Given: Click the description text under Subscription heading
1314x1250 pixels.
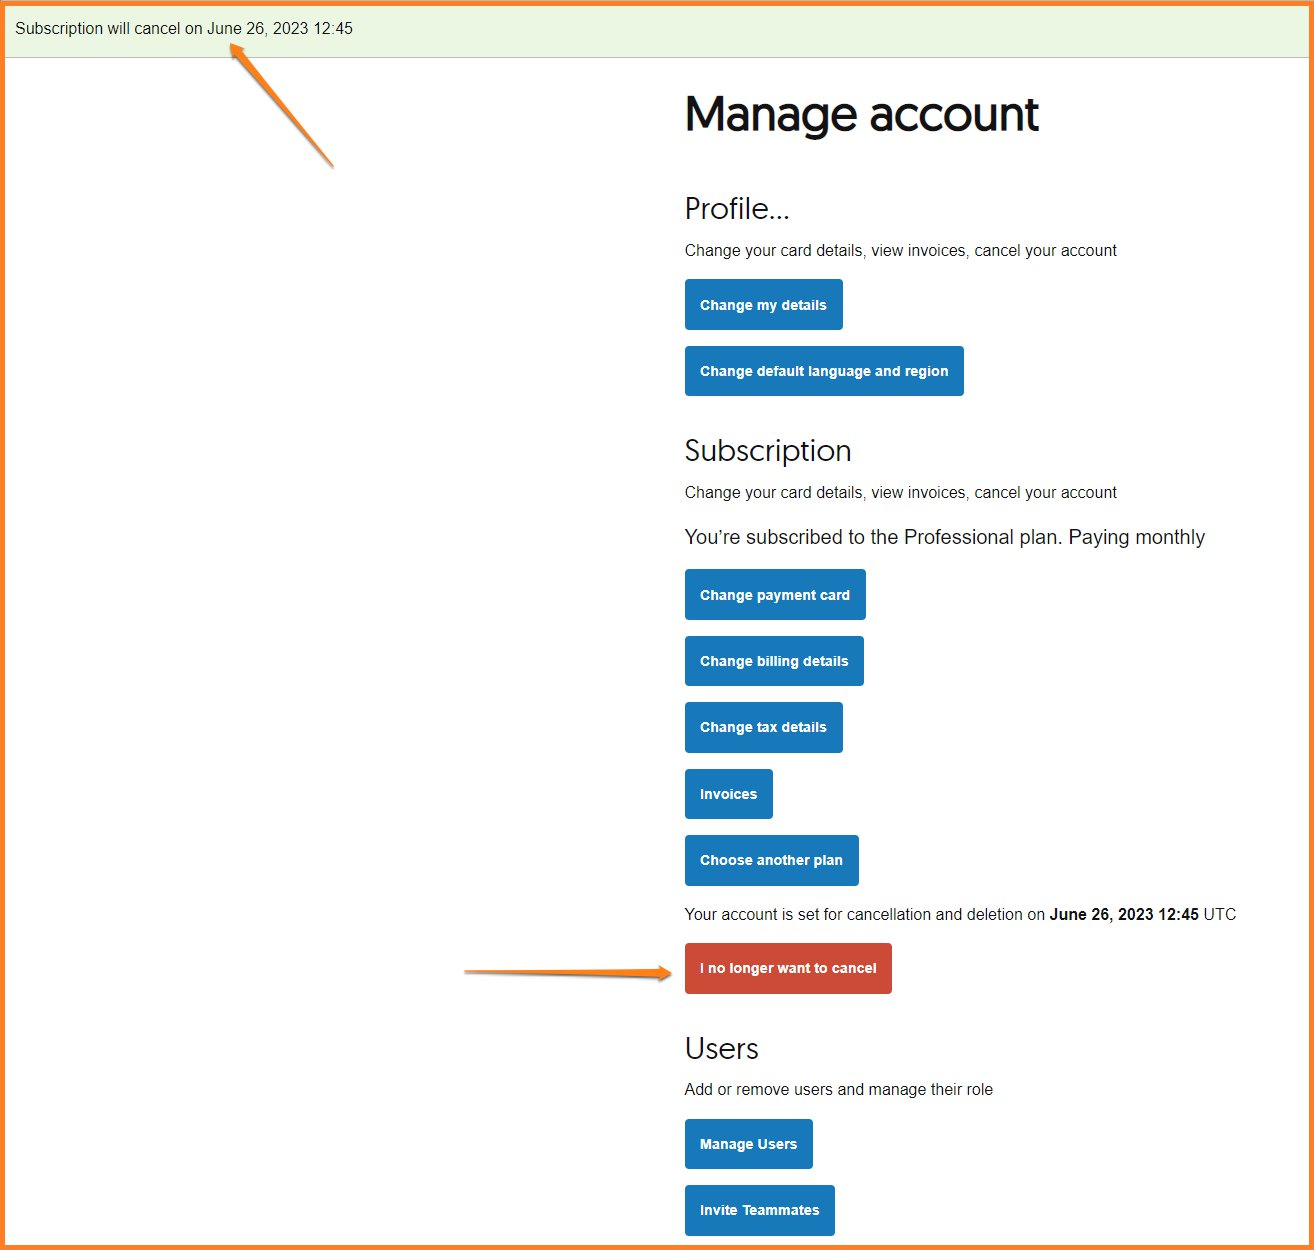Looking at the screenshot, I should tap(900, 493).
